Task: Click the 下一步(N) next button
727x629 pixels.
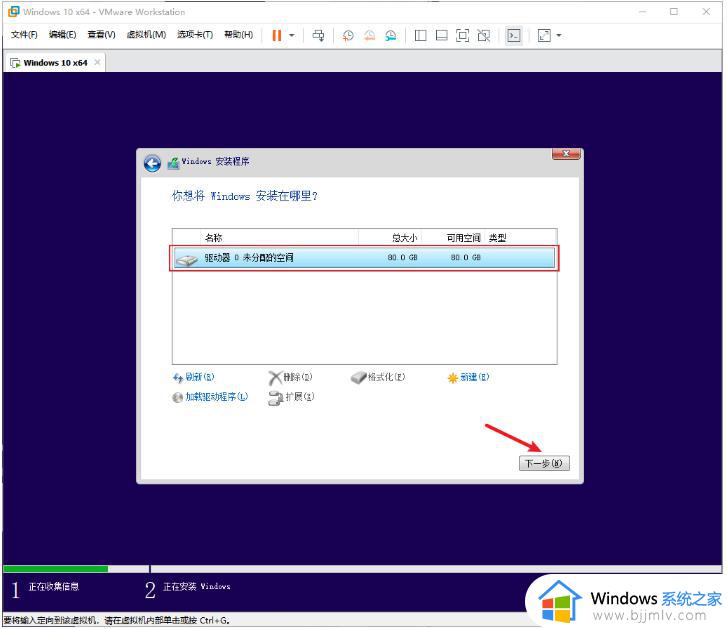Action: 544,463
